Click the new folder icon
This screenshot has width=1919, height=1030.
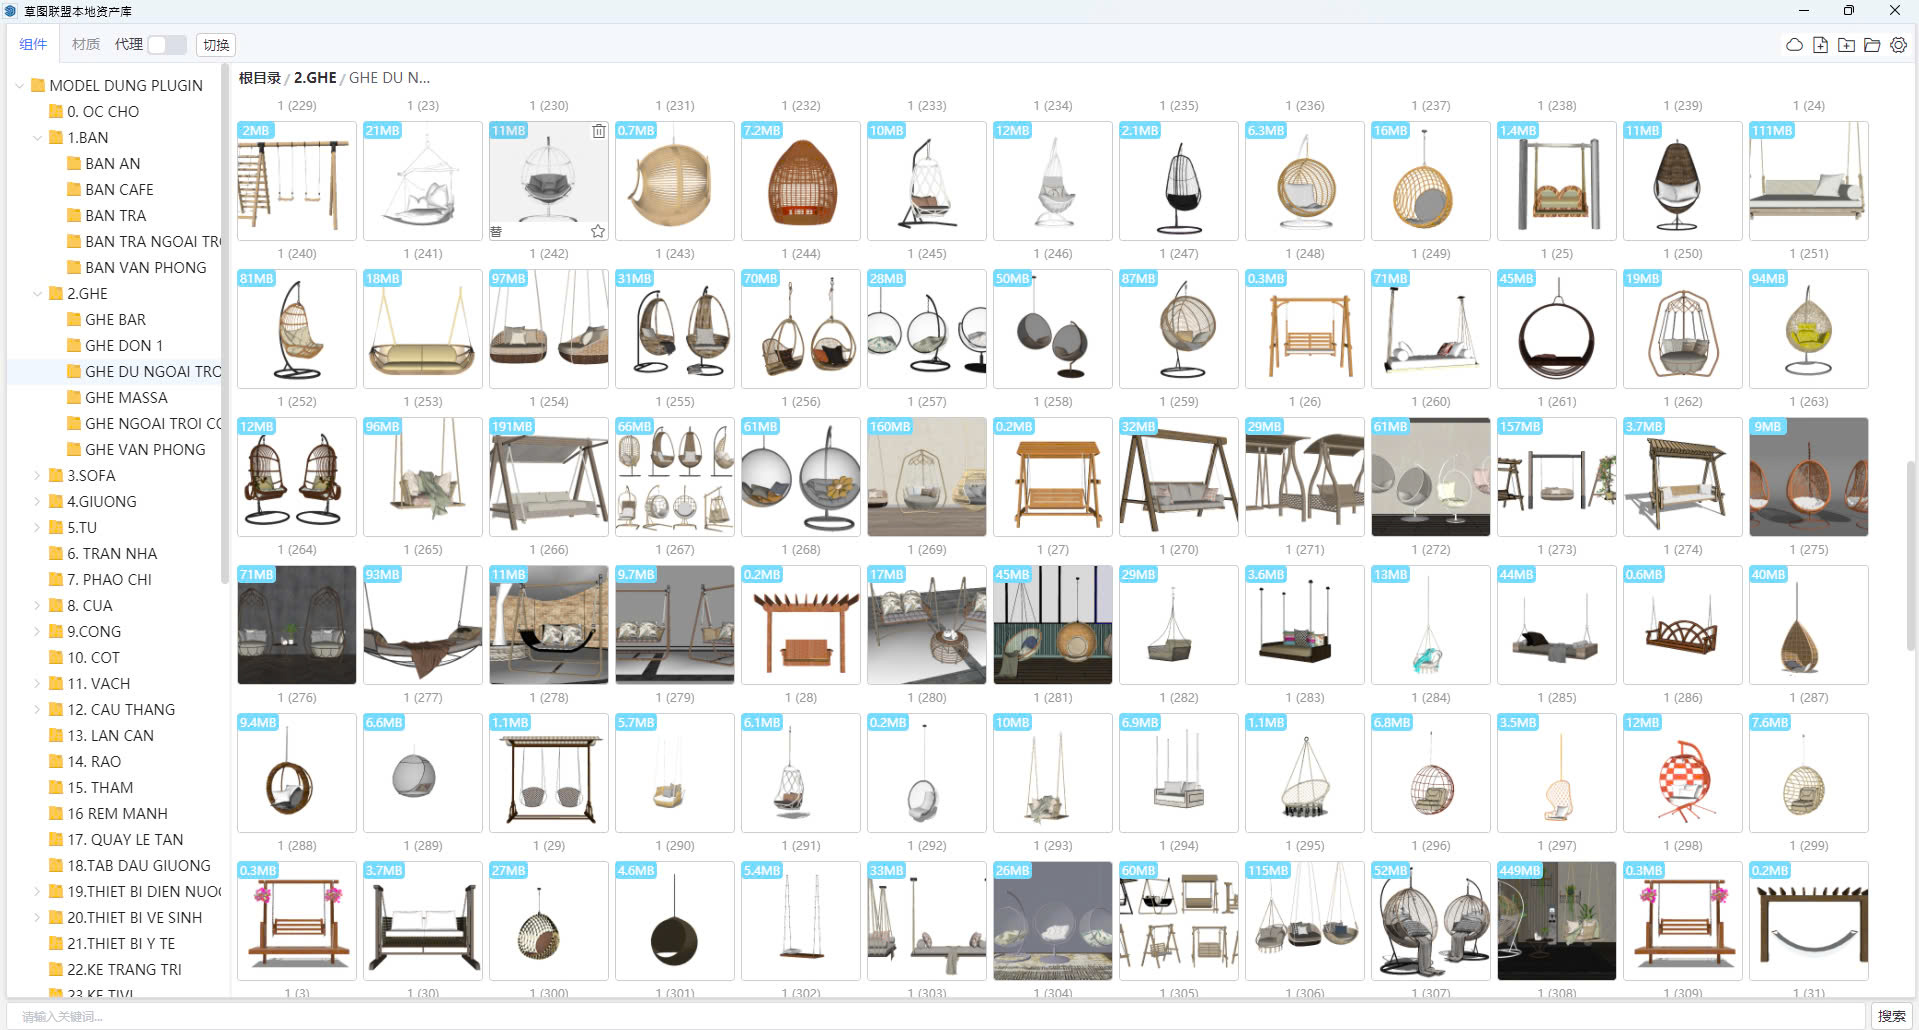pos(1846,45)
